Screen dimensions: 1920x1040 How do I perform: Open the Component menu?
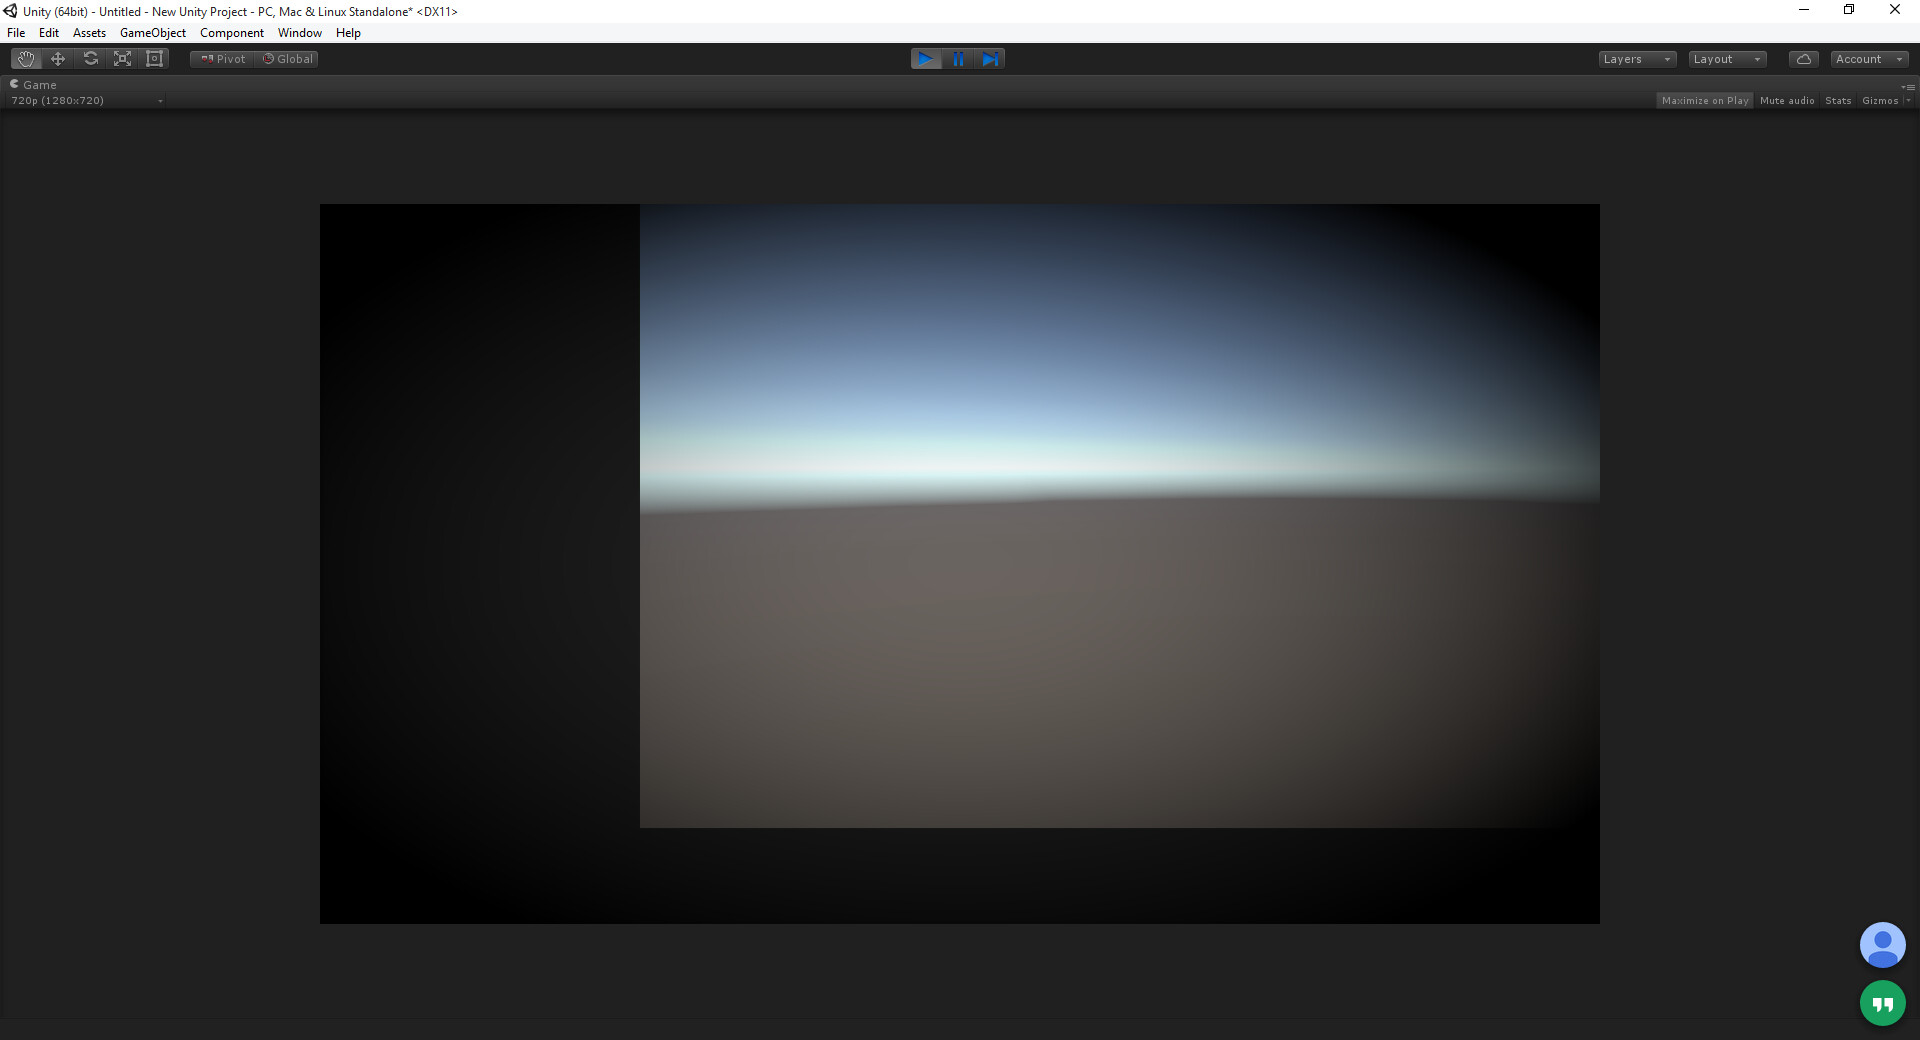(232, 33)
